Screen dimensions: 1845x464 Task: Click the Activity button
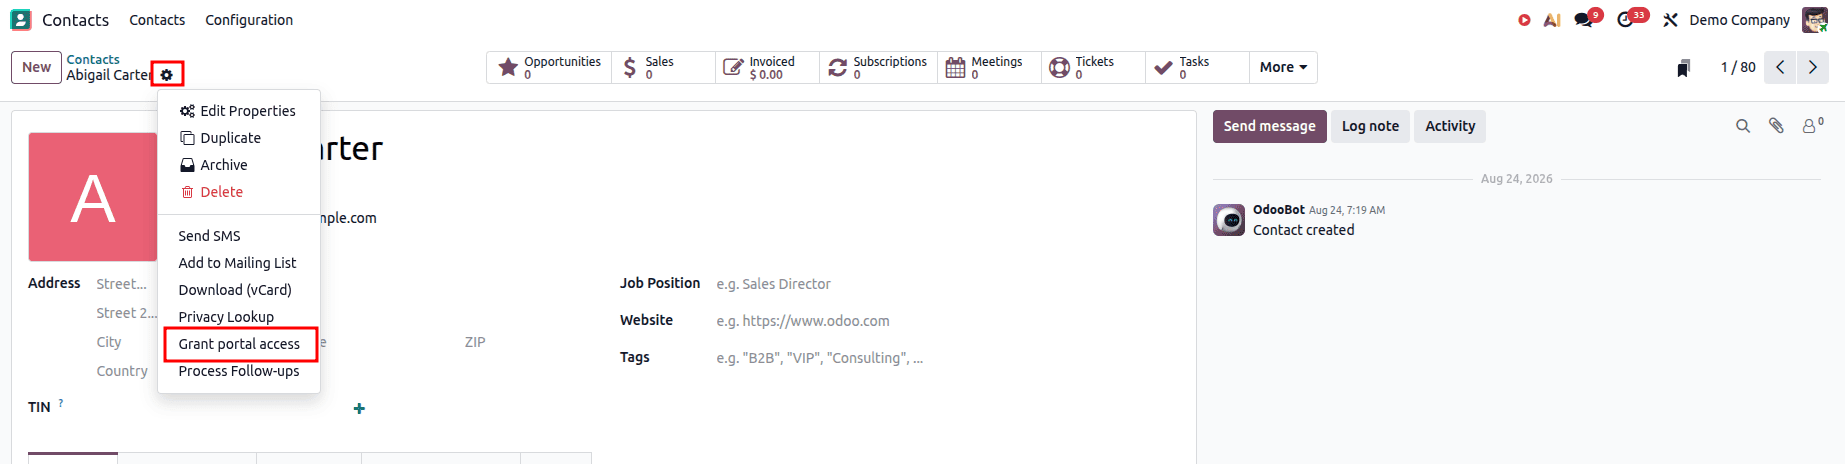[x=1450, y=126]
